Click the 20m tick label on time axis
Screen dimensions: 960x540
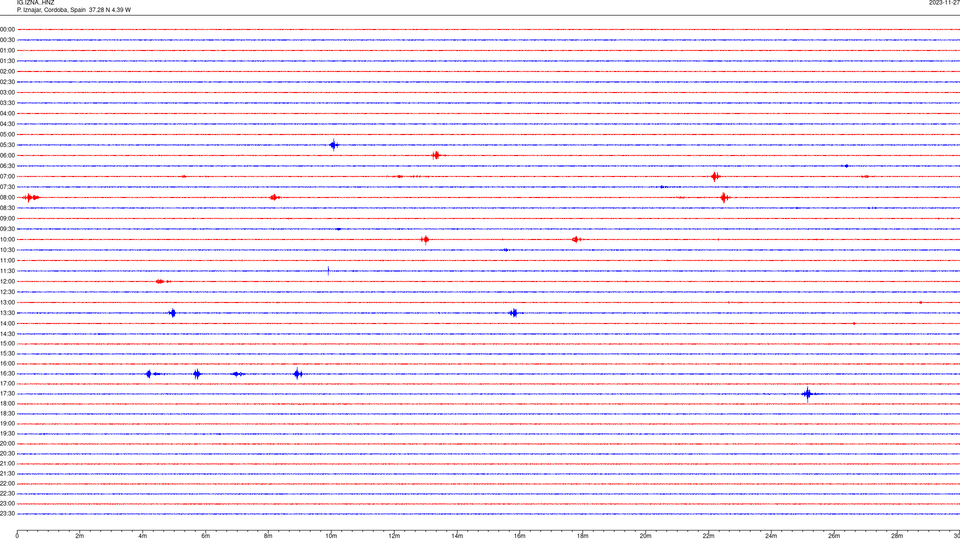tap(645, 536)
